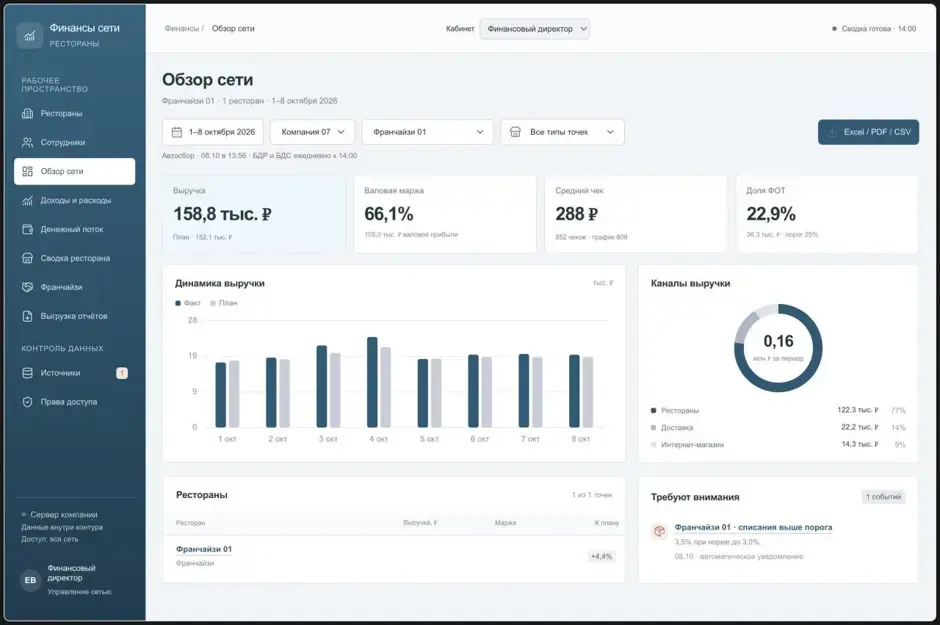Go to Рестораны in the sidebar menu
Screen dimensions: 940x625
point(74,113)
